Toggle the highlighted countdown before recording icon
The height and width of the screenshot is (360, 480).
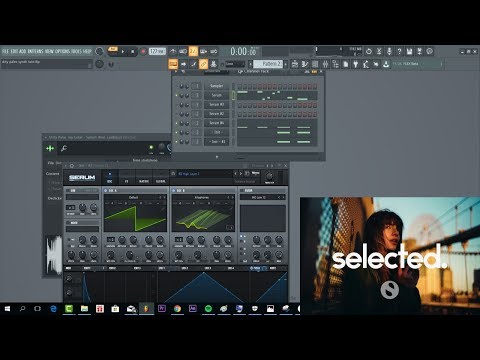tap(193, 51)
